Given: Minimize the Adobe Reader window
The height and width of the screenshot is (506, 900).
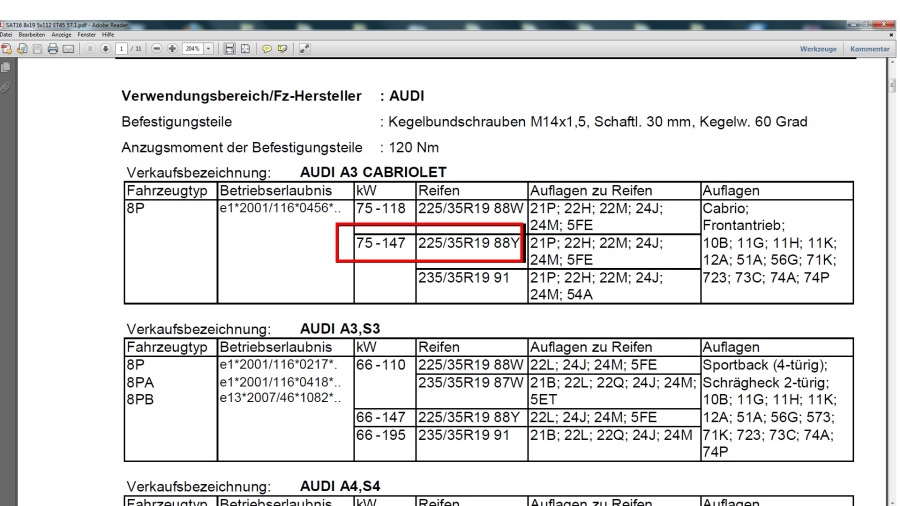Looking at the screenshot, I should [855, 24].
